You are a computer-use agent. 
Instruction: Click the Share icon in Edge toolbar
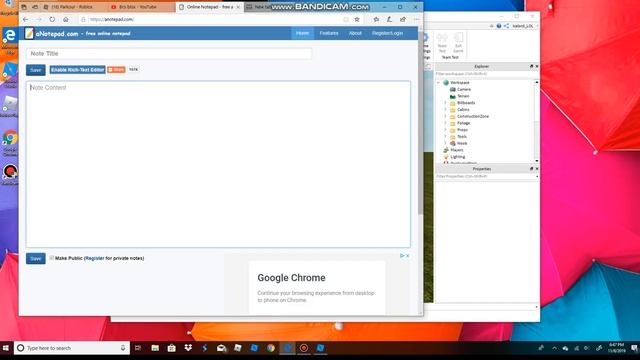click(x=403, y=19)
